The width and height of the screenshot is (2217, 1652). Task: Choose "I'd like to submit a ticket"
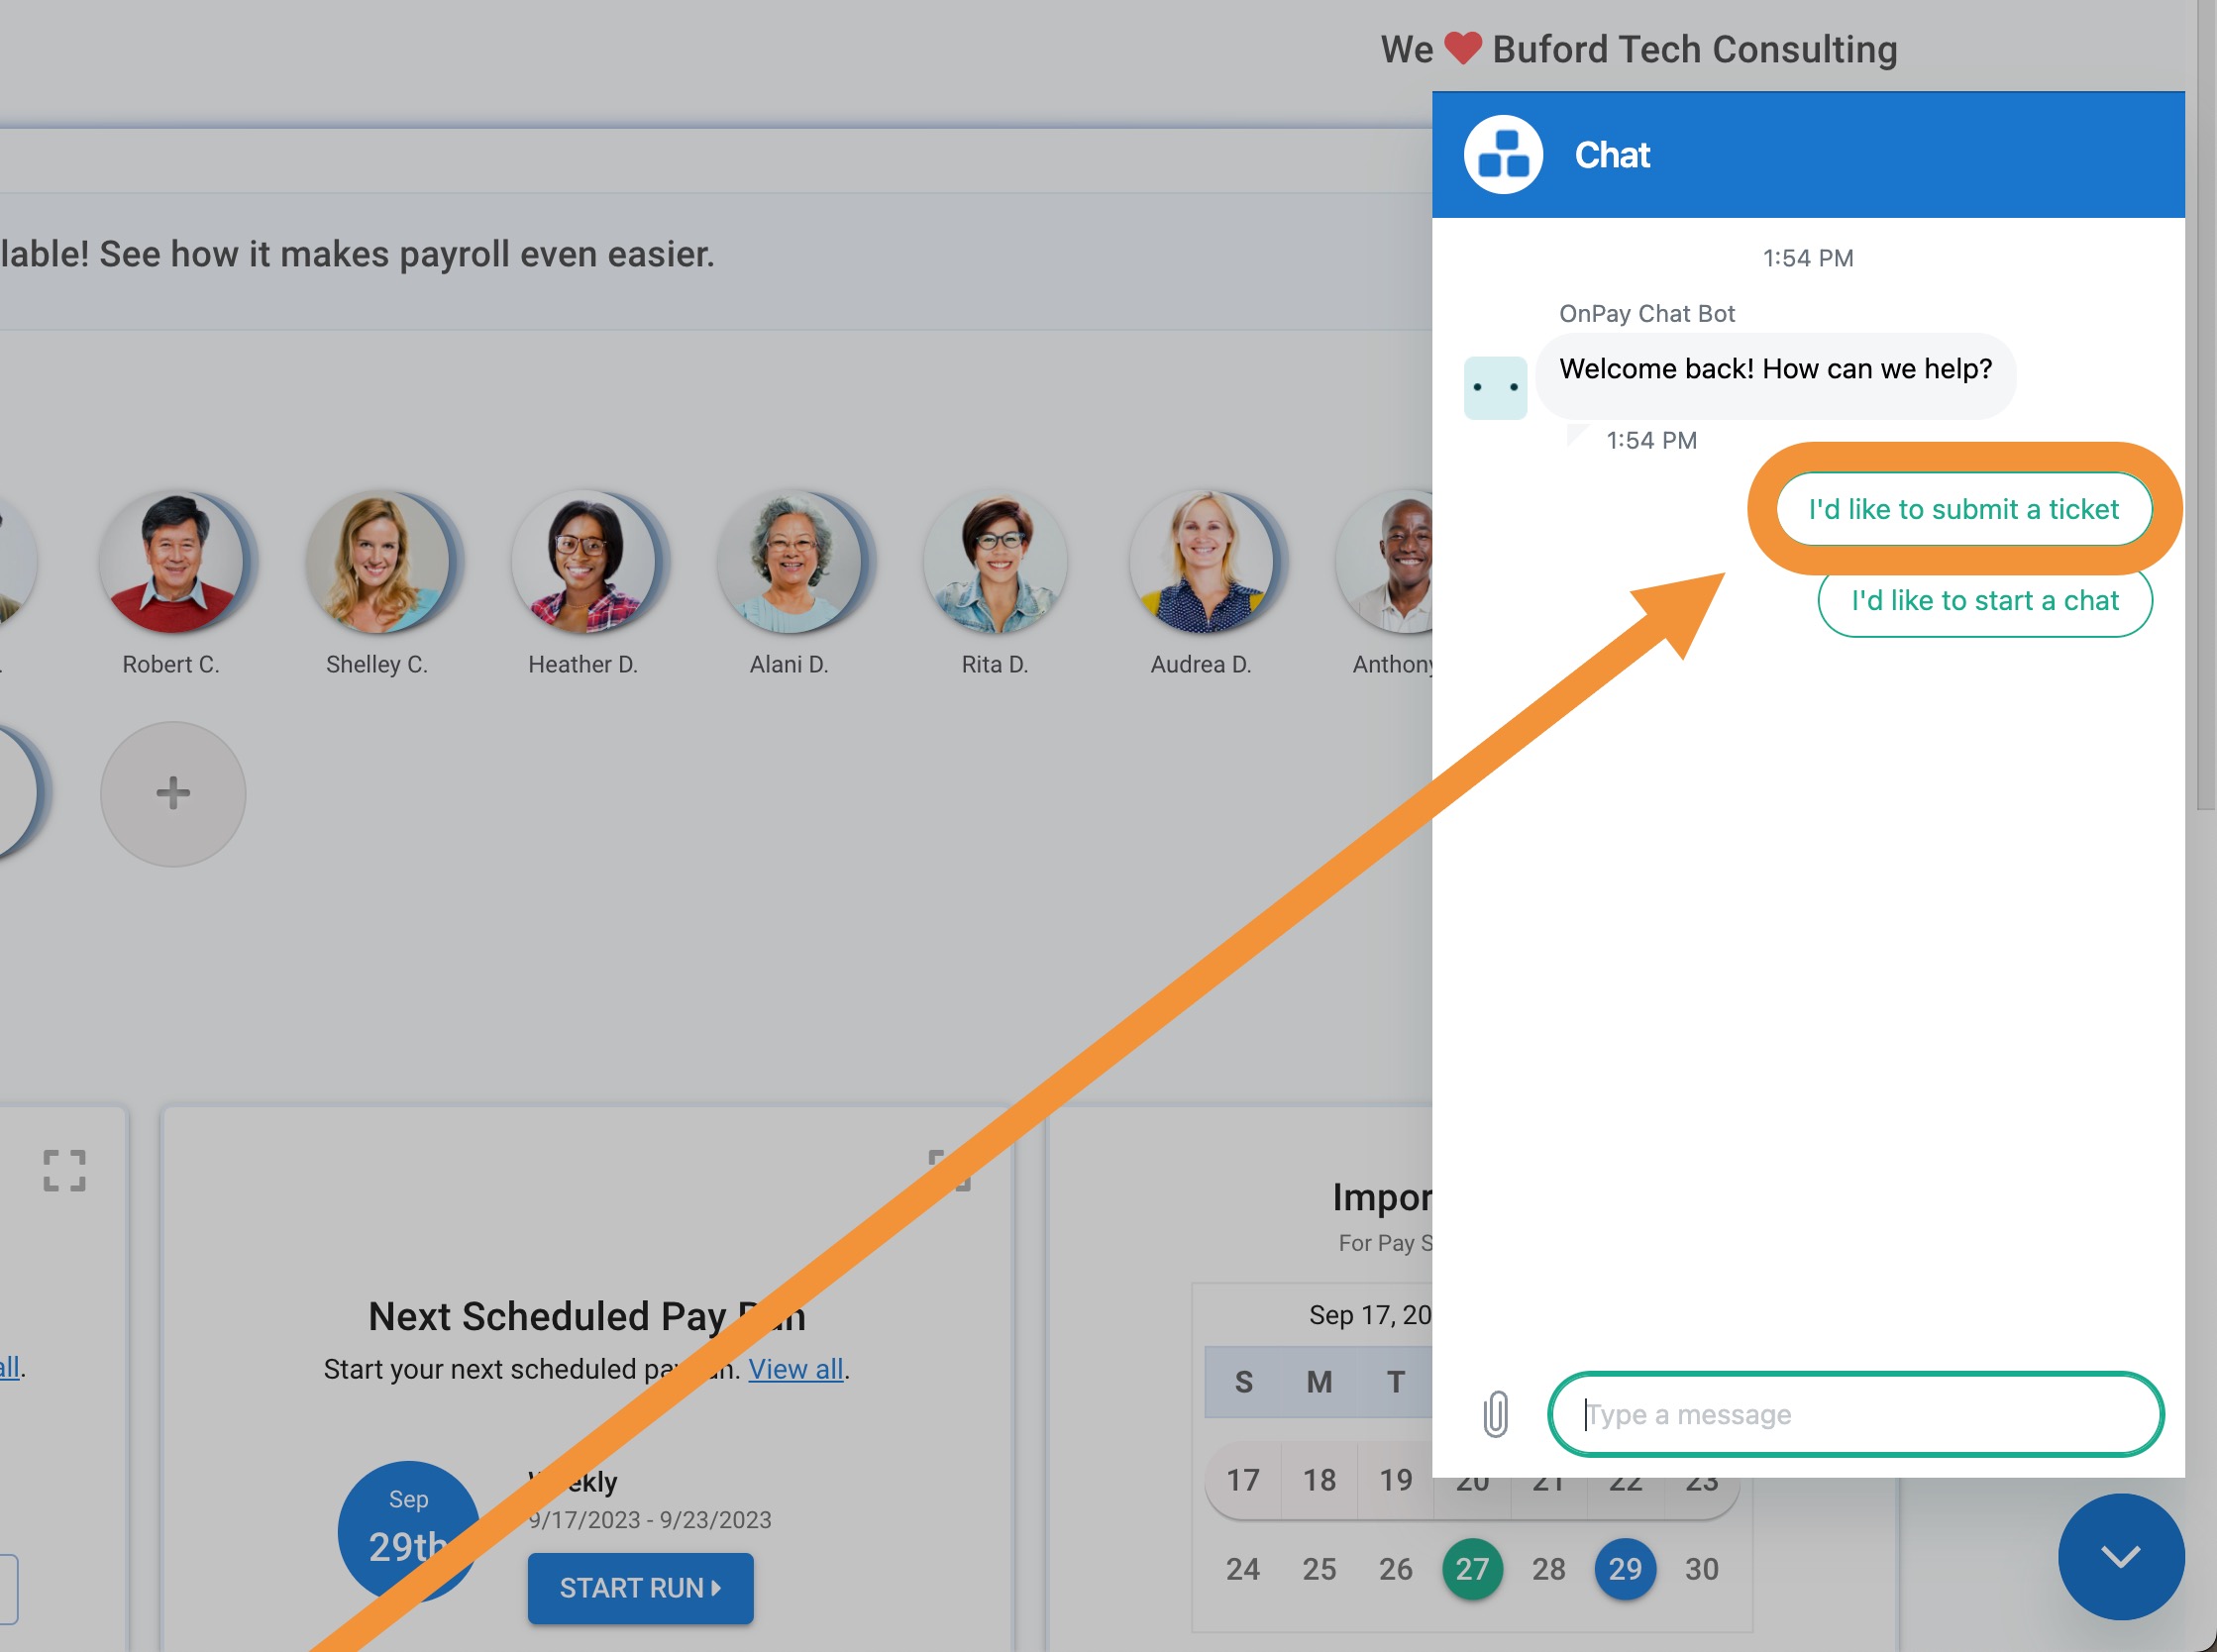point(1963,509)
